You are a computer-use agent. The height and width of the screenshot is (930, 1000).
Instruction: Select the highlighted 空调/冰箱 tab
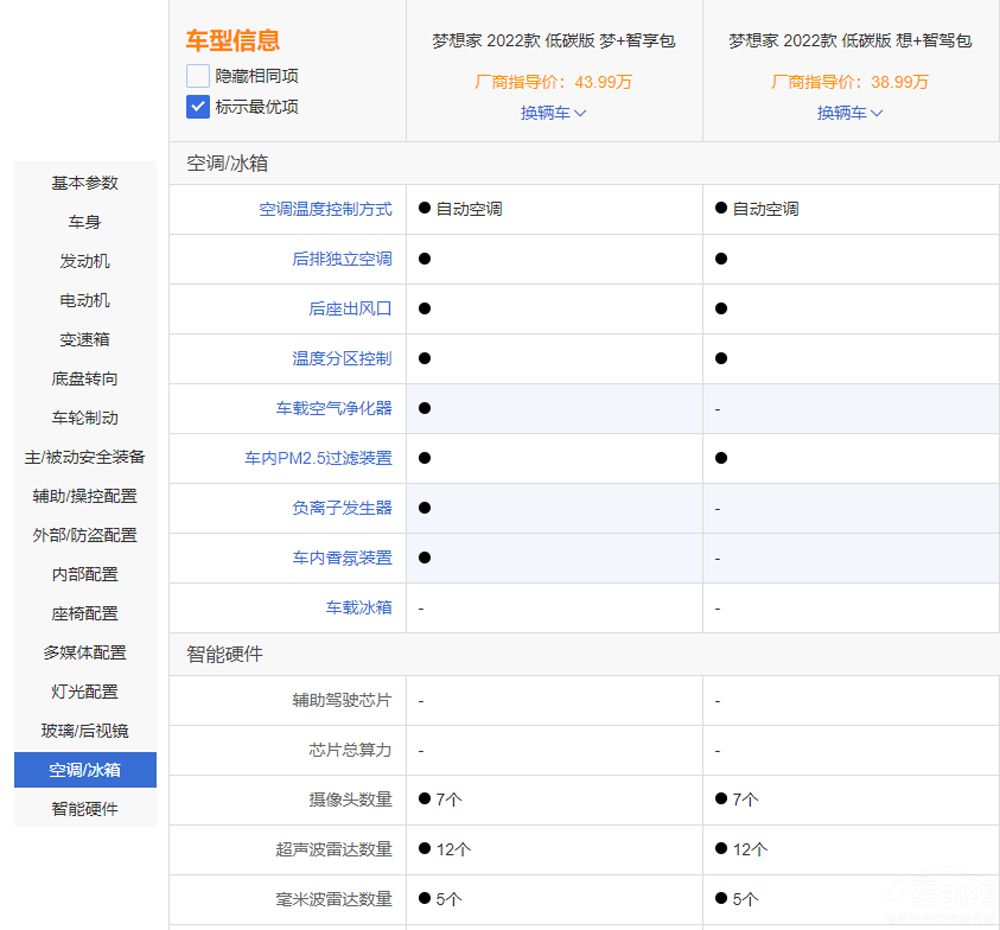click(85, 770)
